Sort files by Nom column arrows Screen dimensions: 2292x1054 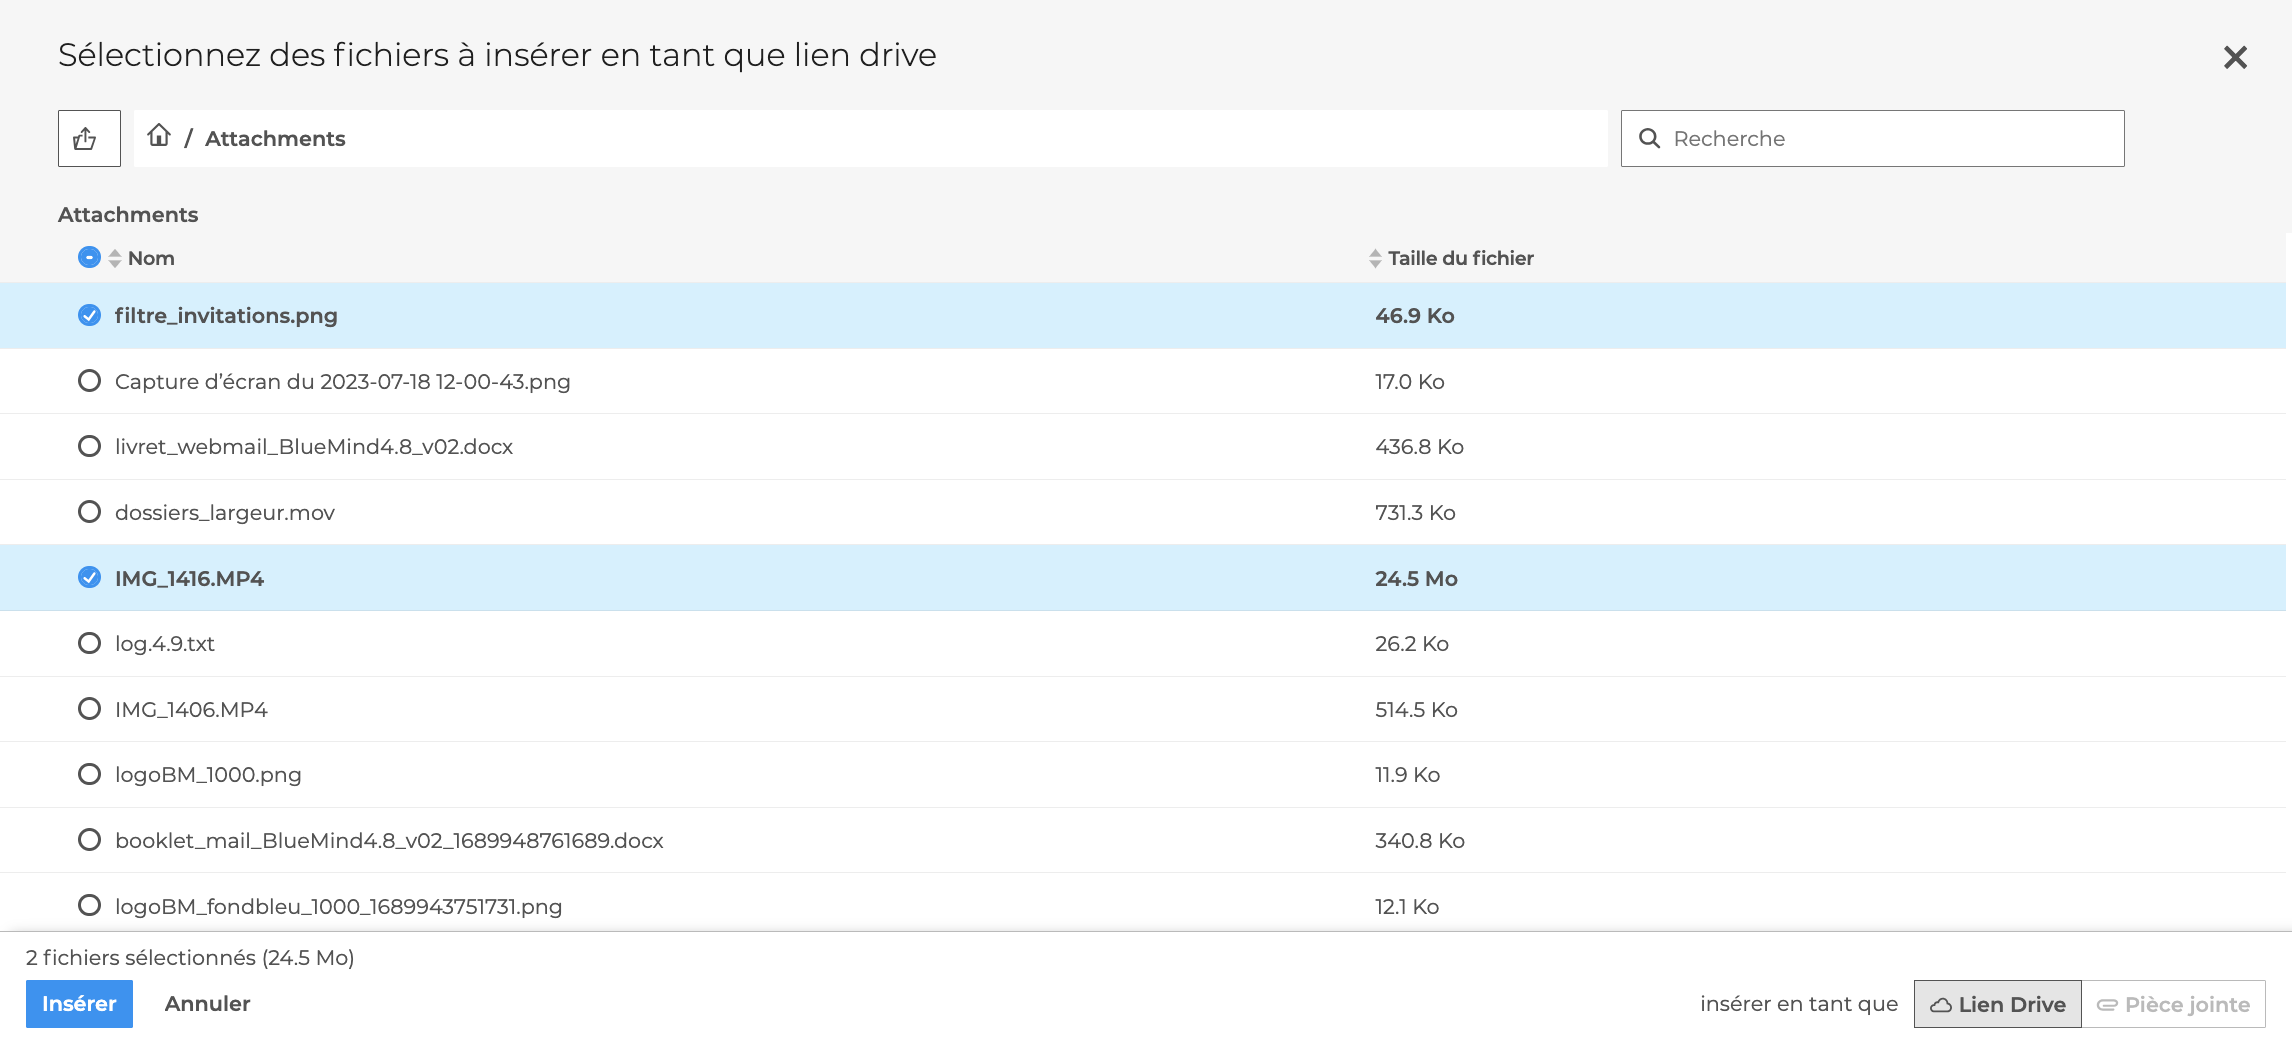[x=115, y=258]
